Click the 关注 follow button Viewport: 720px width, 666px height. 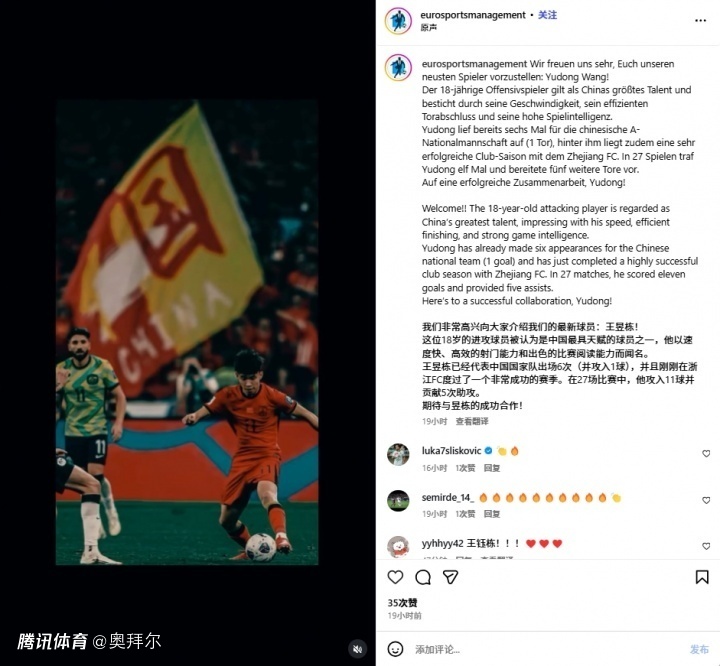click(547, 15)
